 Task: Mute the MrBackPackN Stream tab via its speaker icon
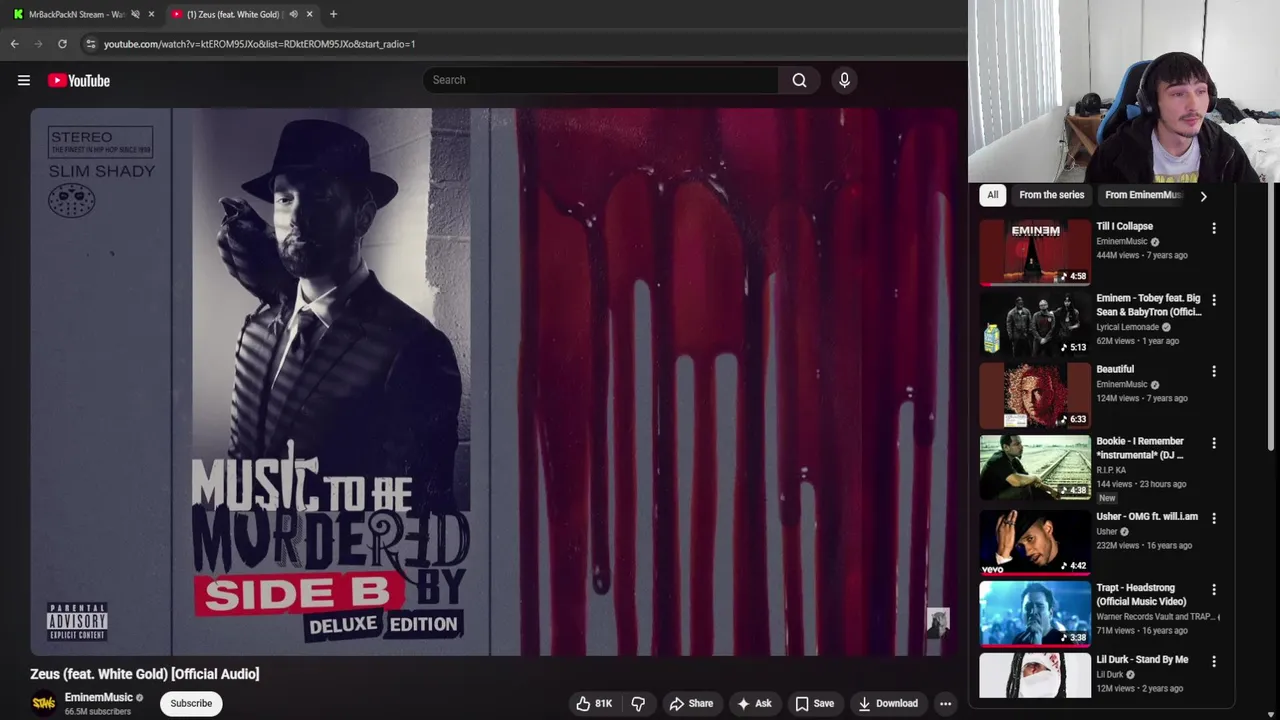coord(135,14)
